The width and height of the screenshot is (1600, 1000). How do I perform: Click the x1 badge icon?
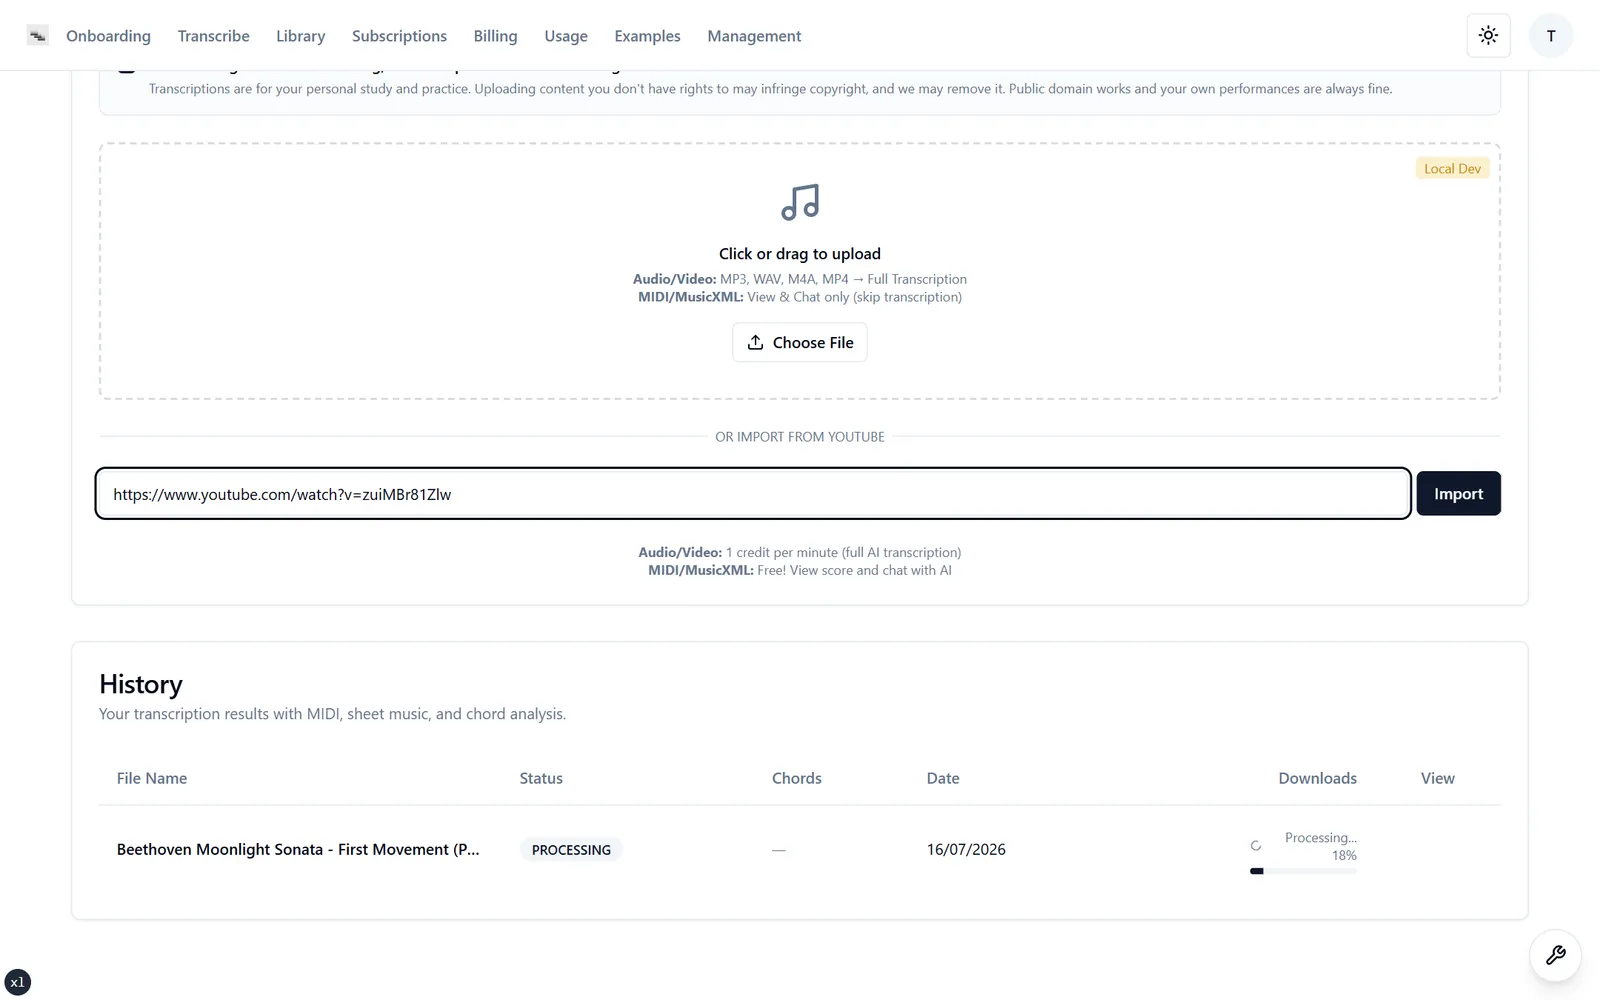click(x=18, y=982)
